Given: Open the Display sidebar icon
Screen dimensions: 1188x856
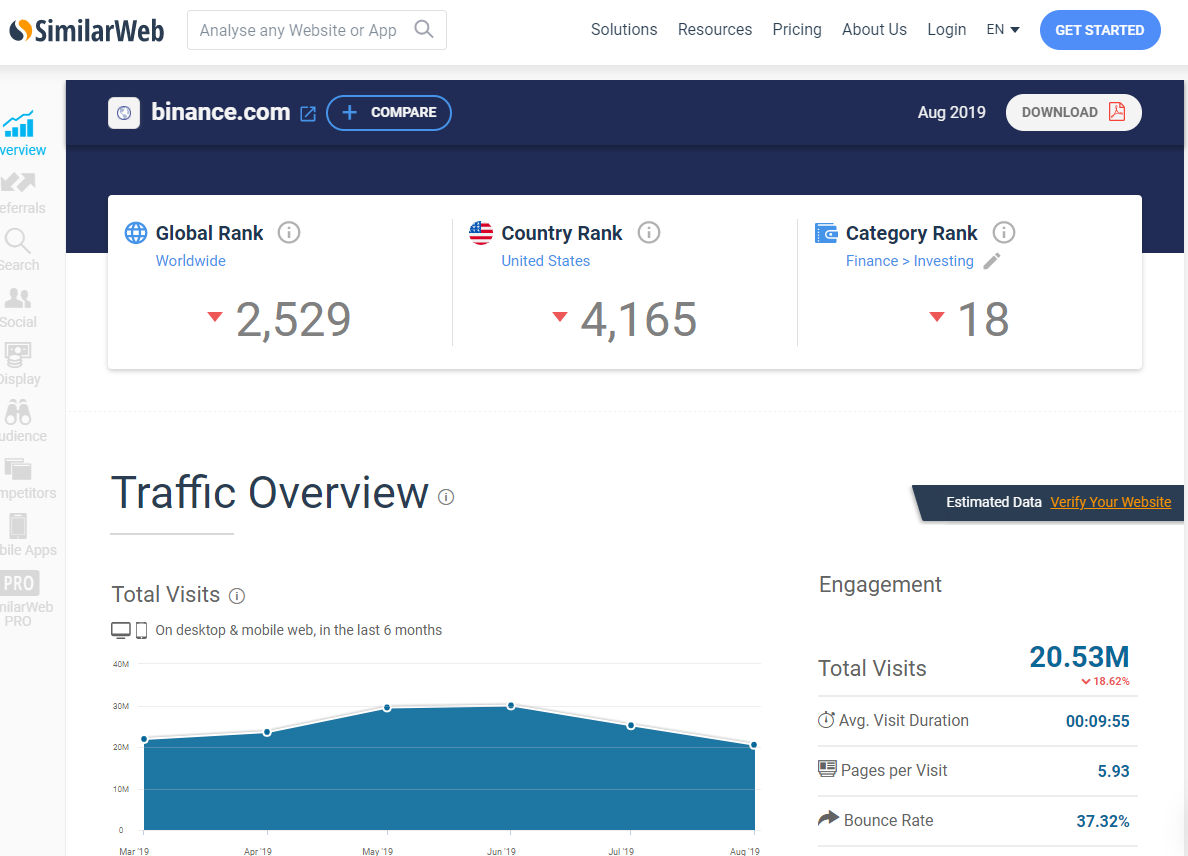Looking at the screenshot, I should (x=17, y=355).
